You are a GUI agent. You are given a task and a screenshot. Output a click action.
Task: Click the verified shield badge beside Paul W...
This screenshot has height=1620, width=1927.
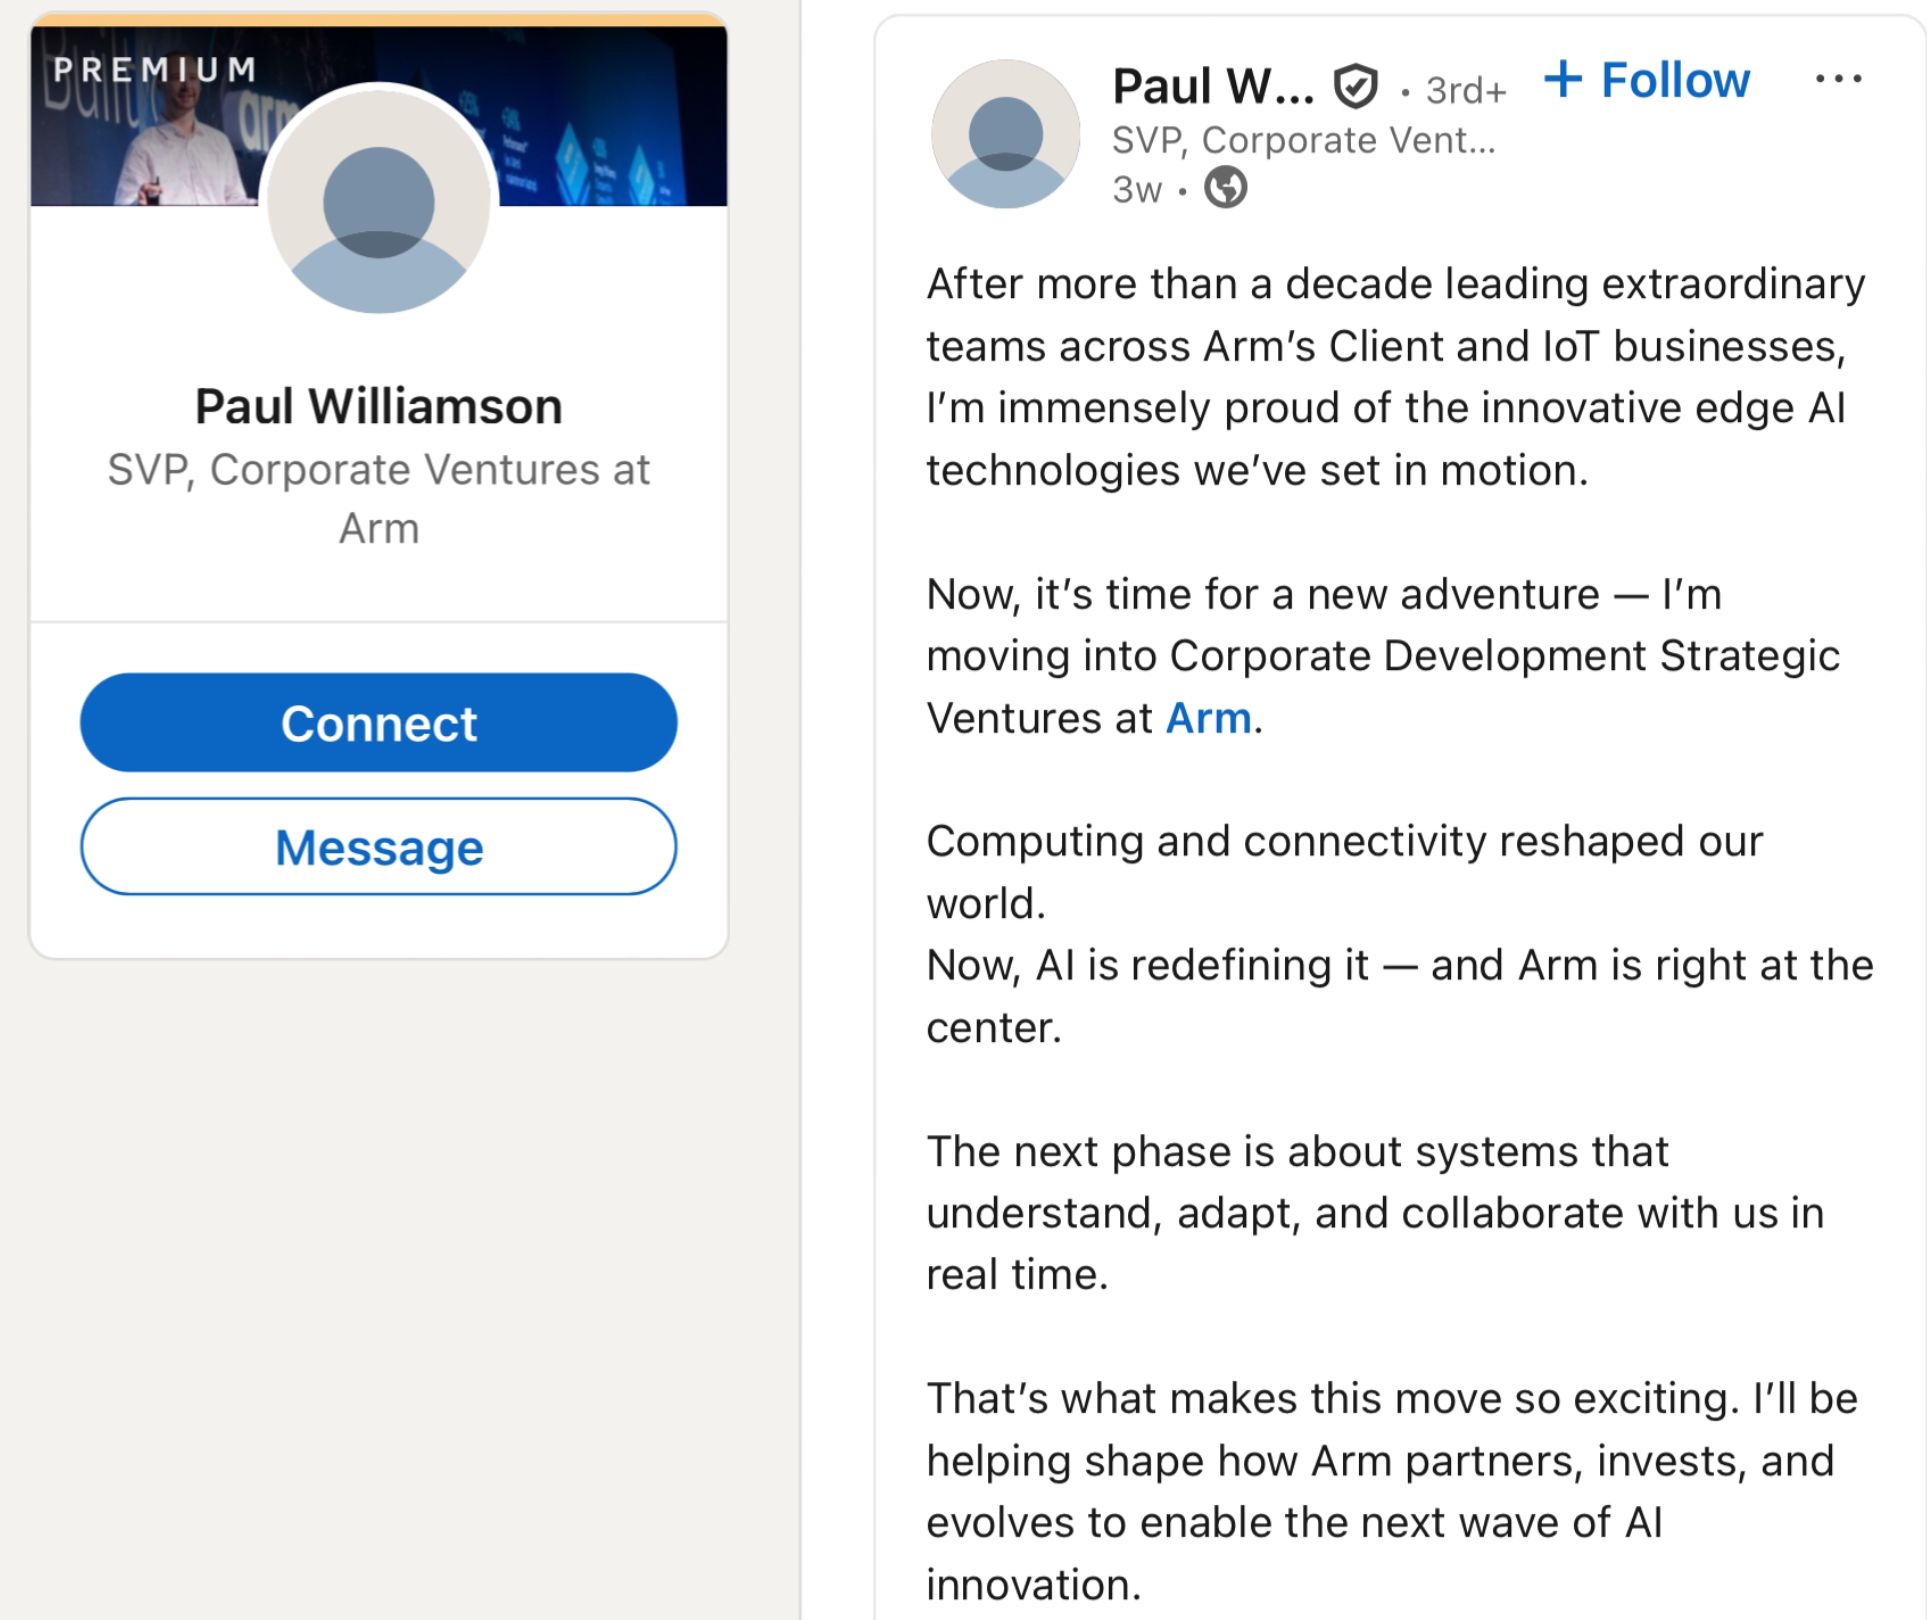[1356, 86]
